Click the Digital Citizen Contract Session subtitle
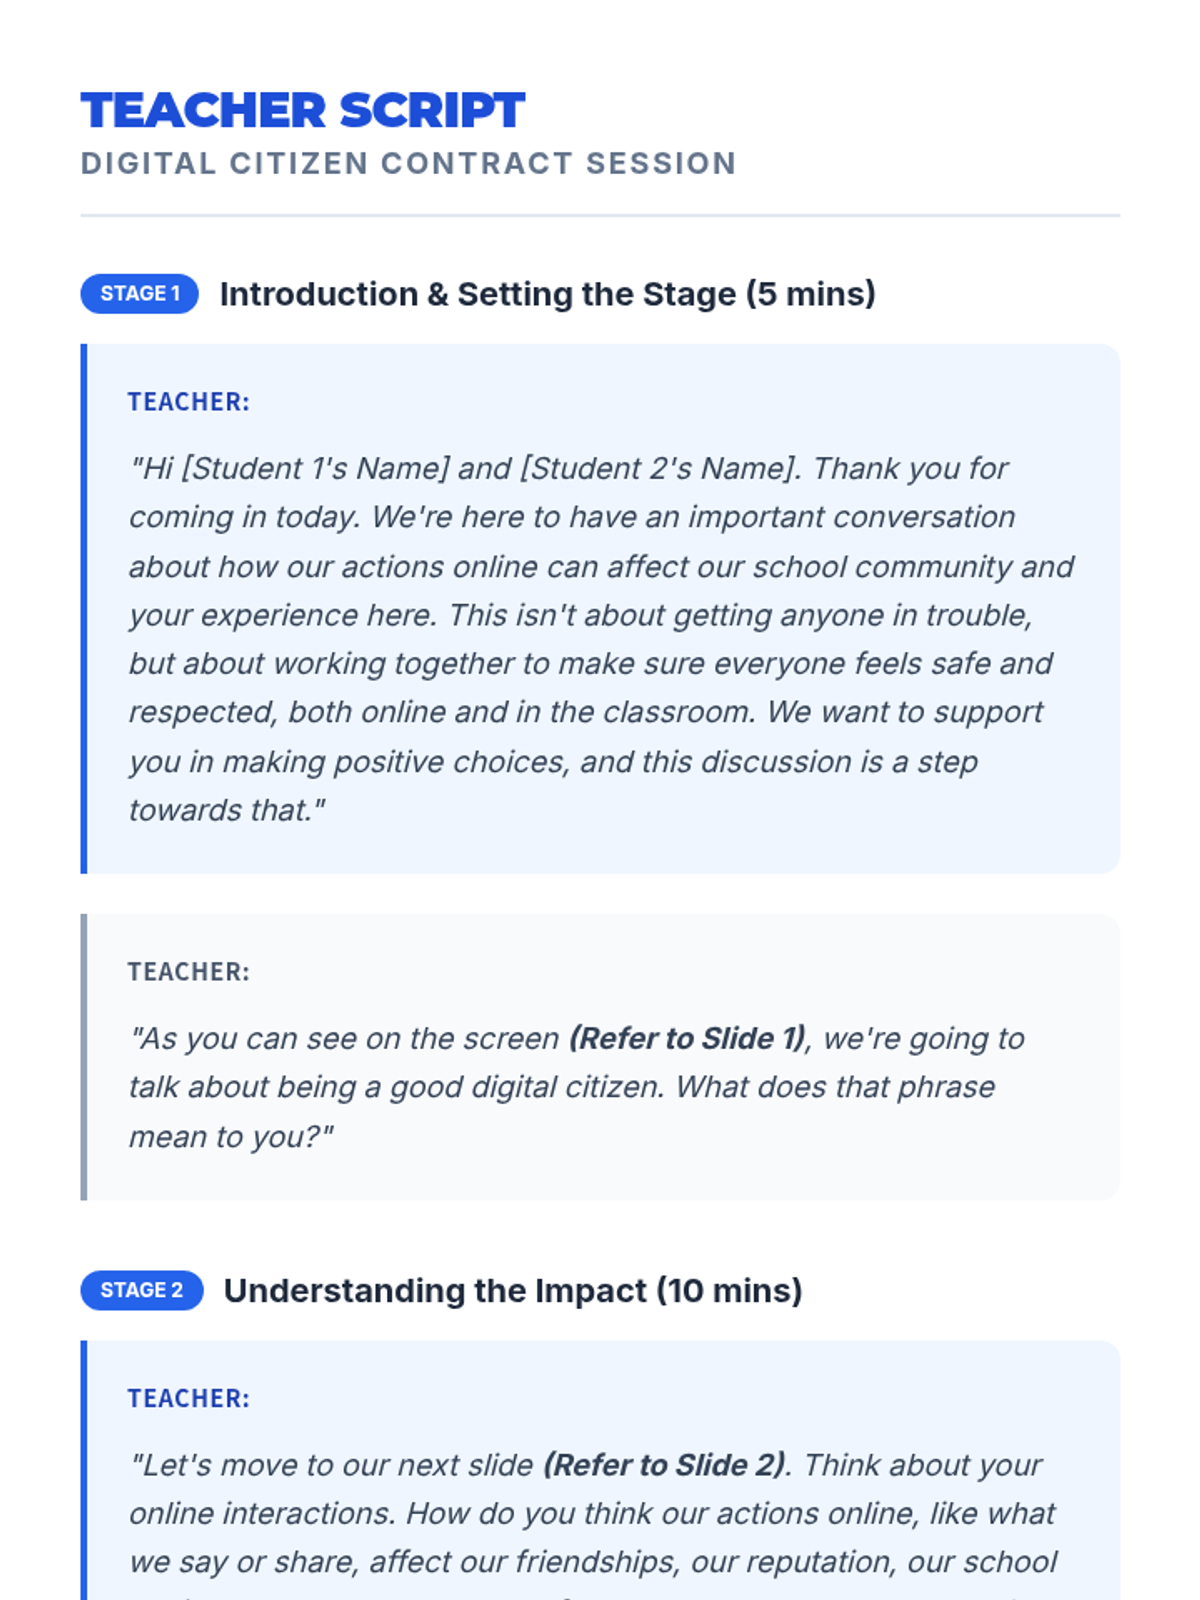1200x1600 pixels. coord(408,163)
